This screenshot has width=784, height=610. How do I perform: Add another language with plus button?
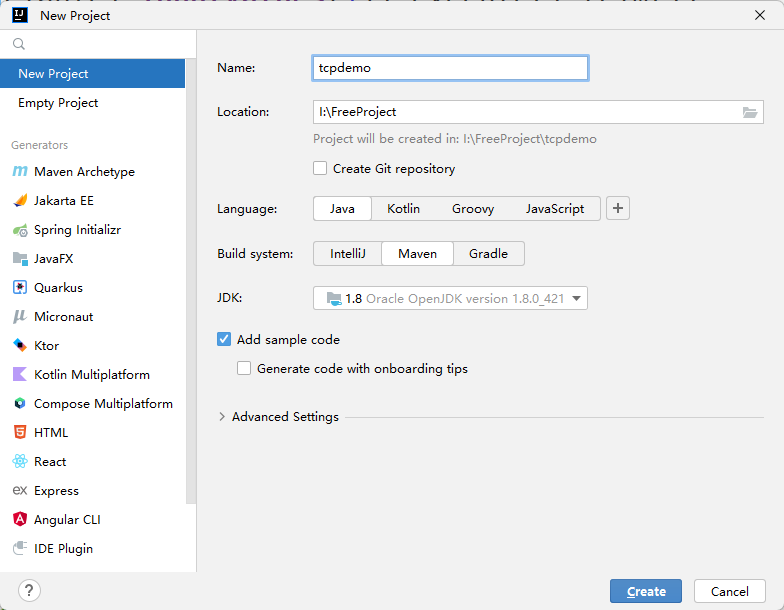[618, 209]
